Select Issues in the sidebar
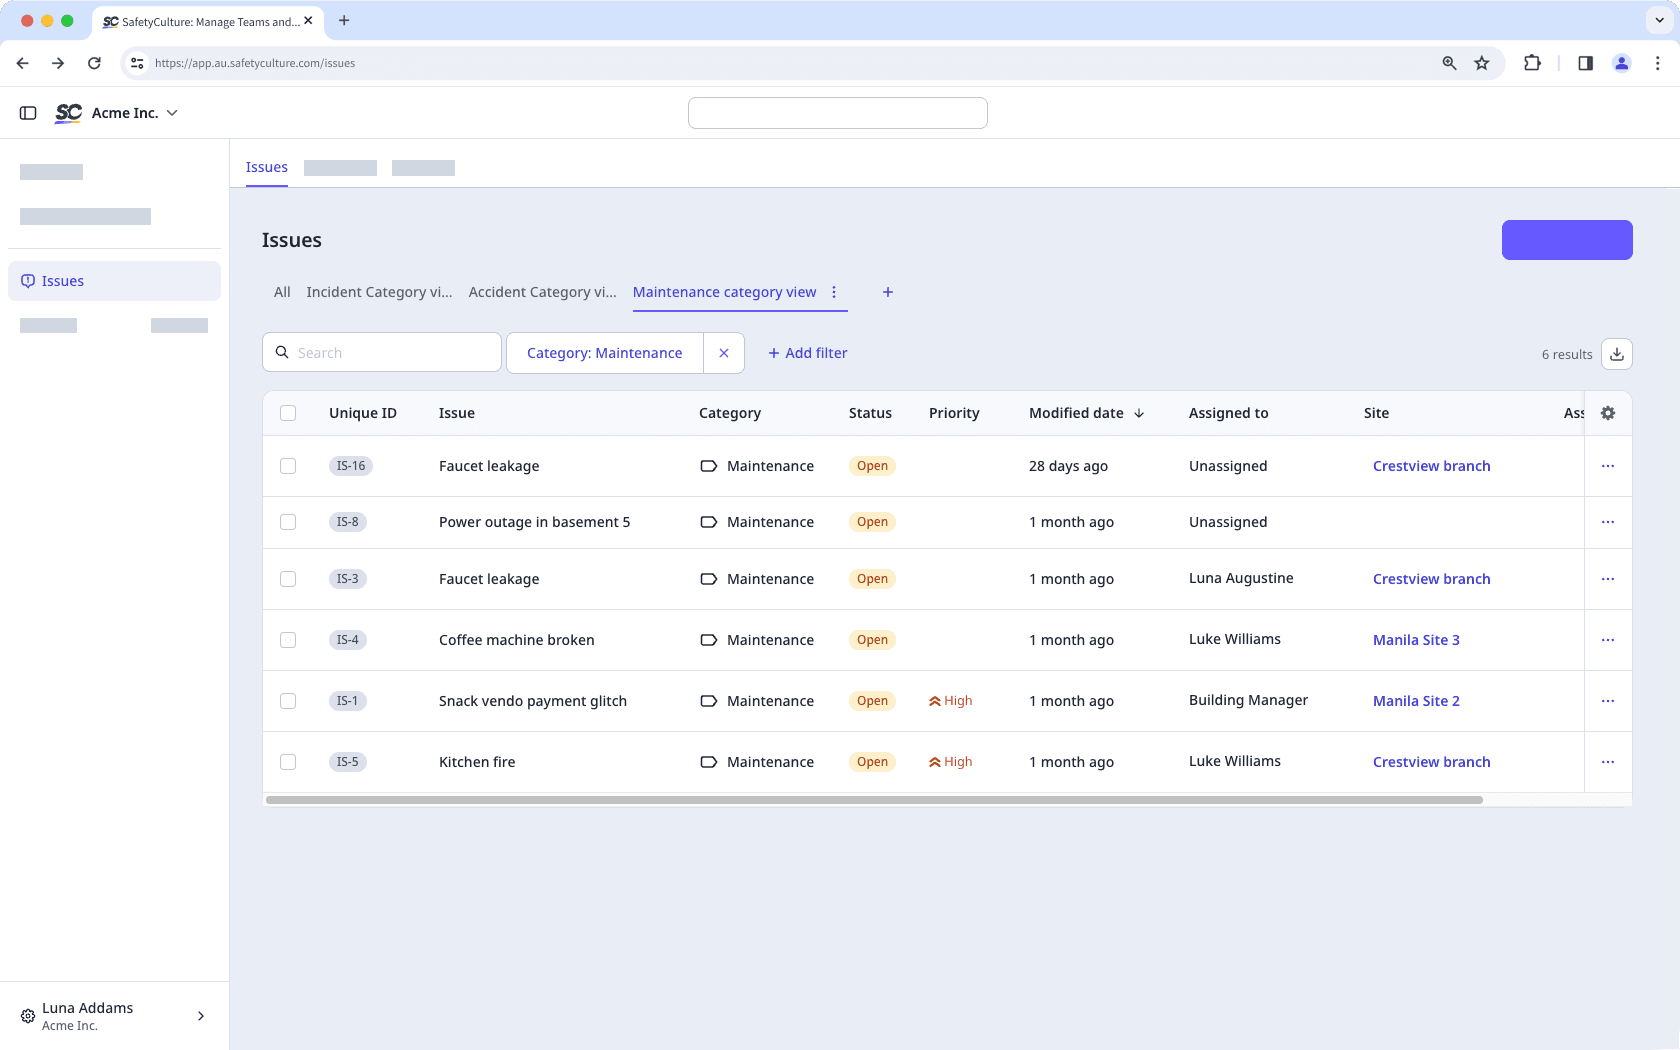 [62, 280]
